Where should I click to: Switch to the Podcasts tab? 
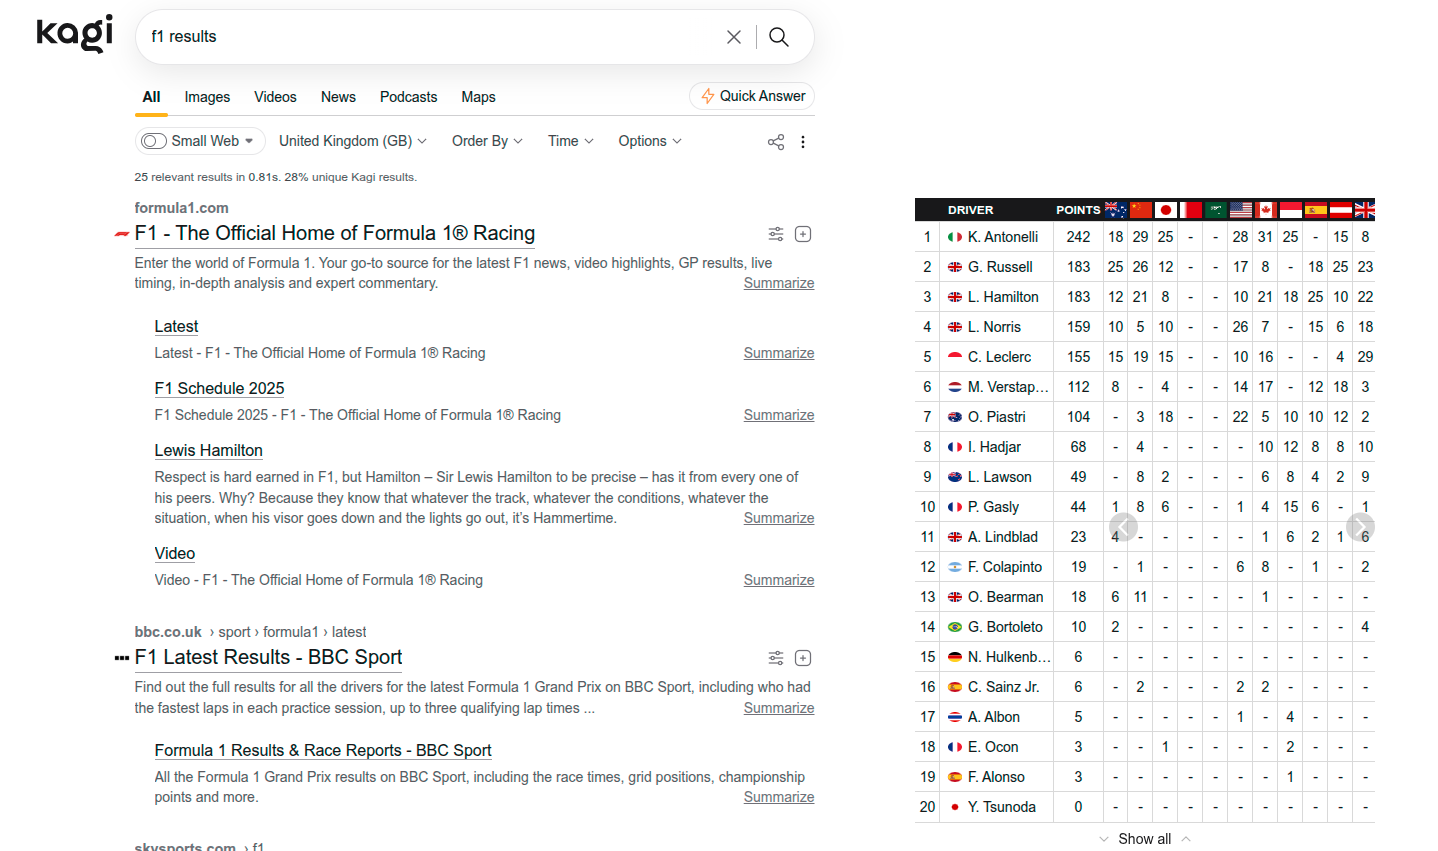click(408, 97)
